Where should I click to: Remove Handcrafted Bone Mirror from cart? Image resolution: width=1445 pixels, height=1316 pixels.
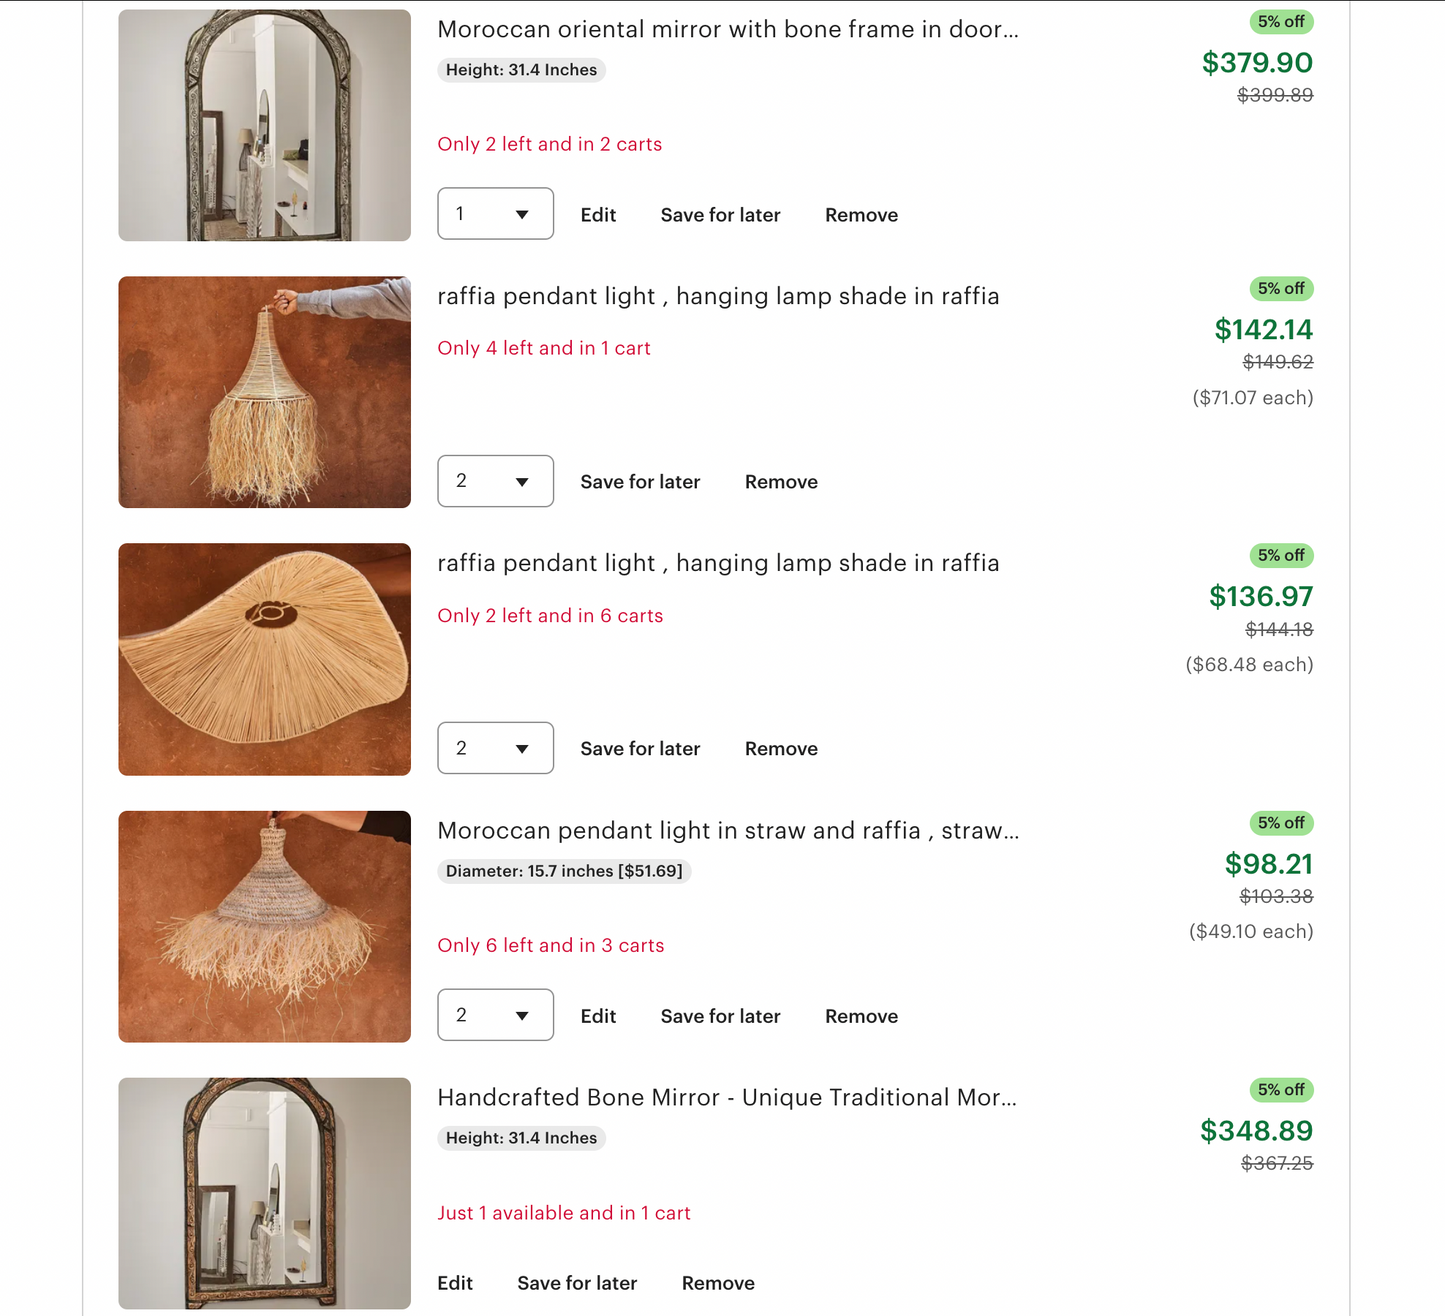coord(718,1283)
